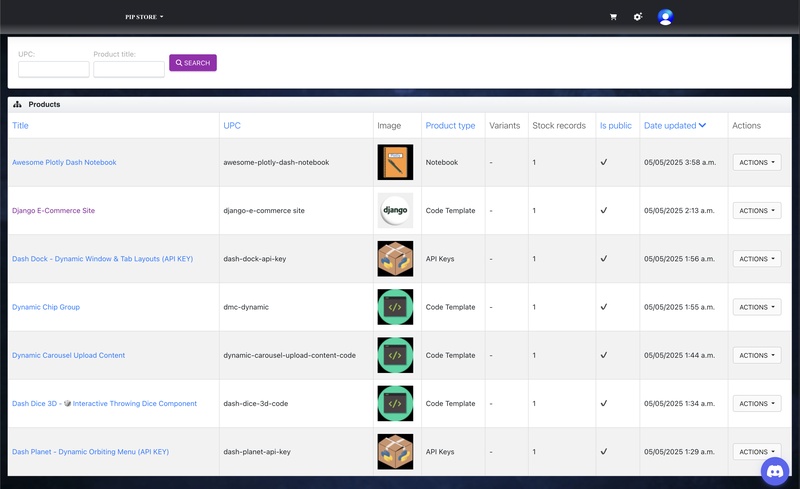Open the Discord chat bubble
Viewport: 800px width, 489px height.
pos(774,471)
